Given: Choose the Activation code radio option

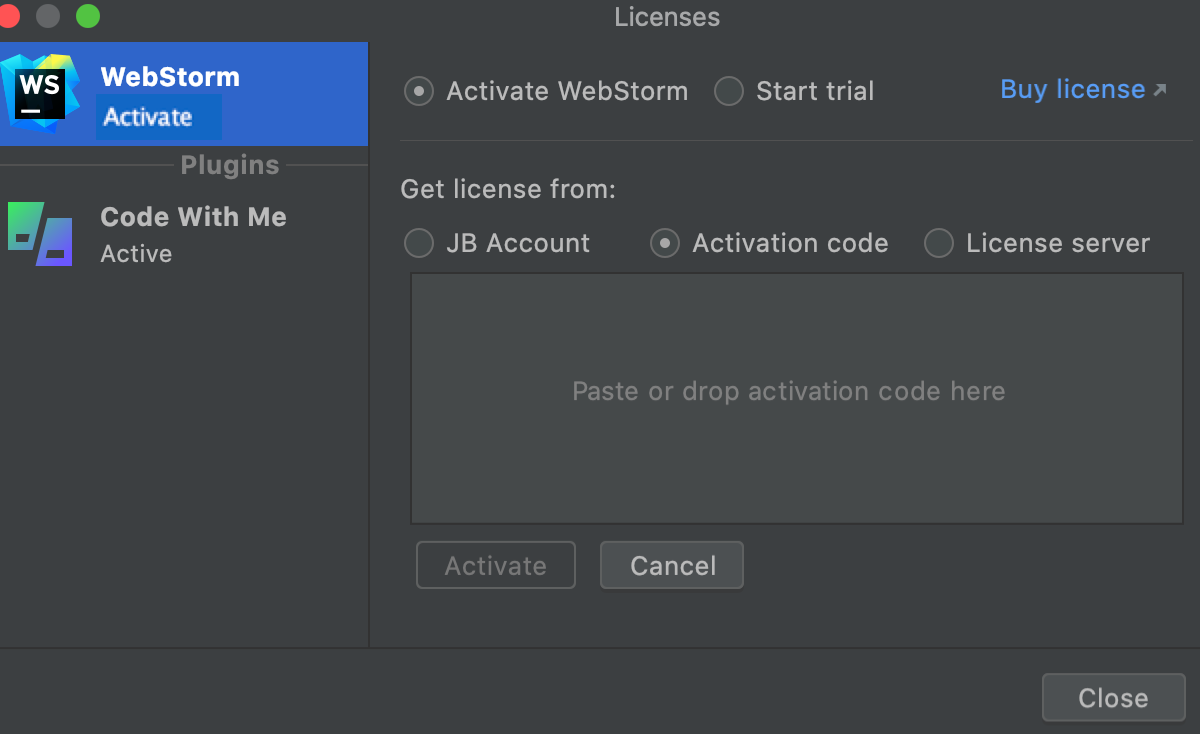Looking at the screenshot, I should click(x=665, y=243).
